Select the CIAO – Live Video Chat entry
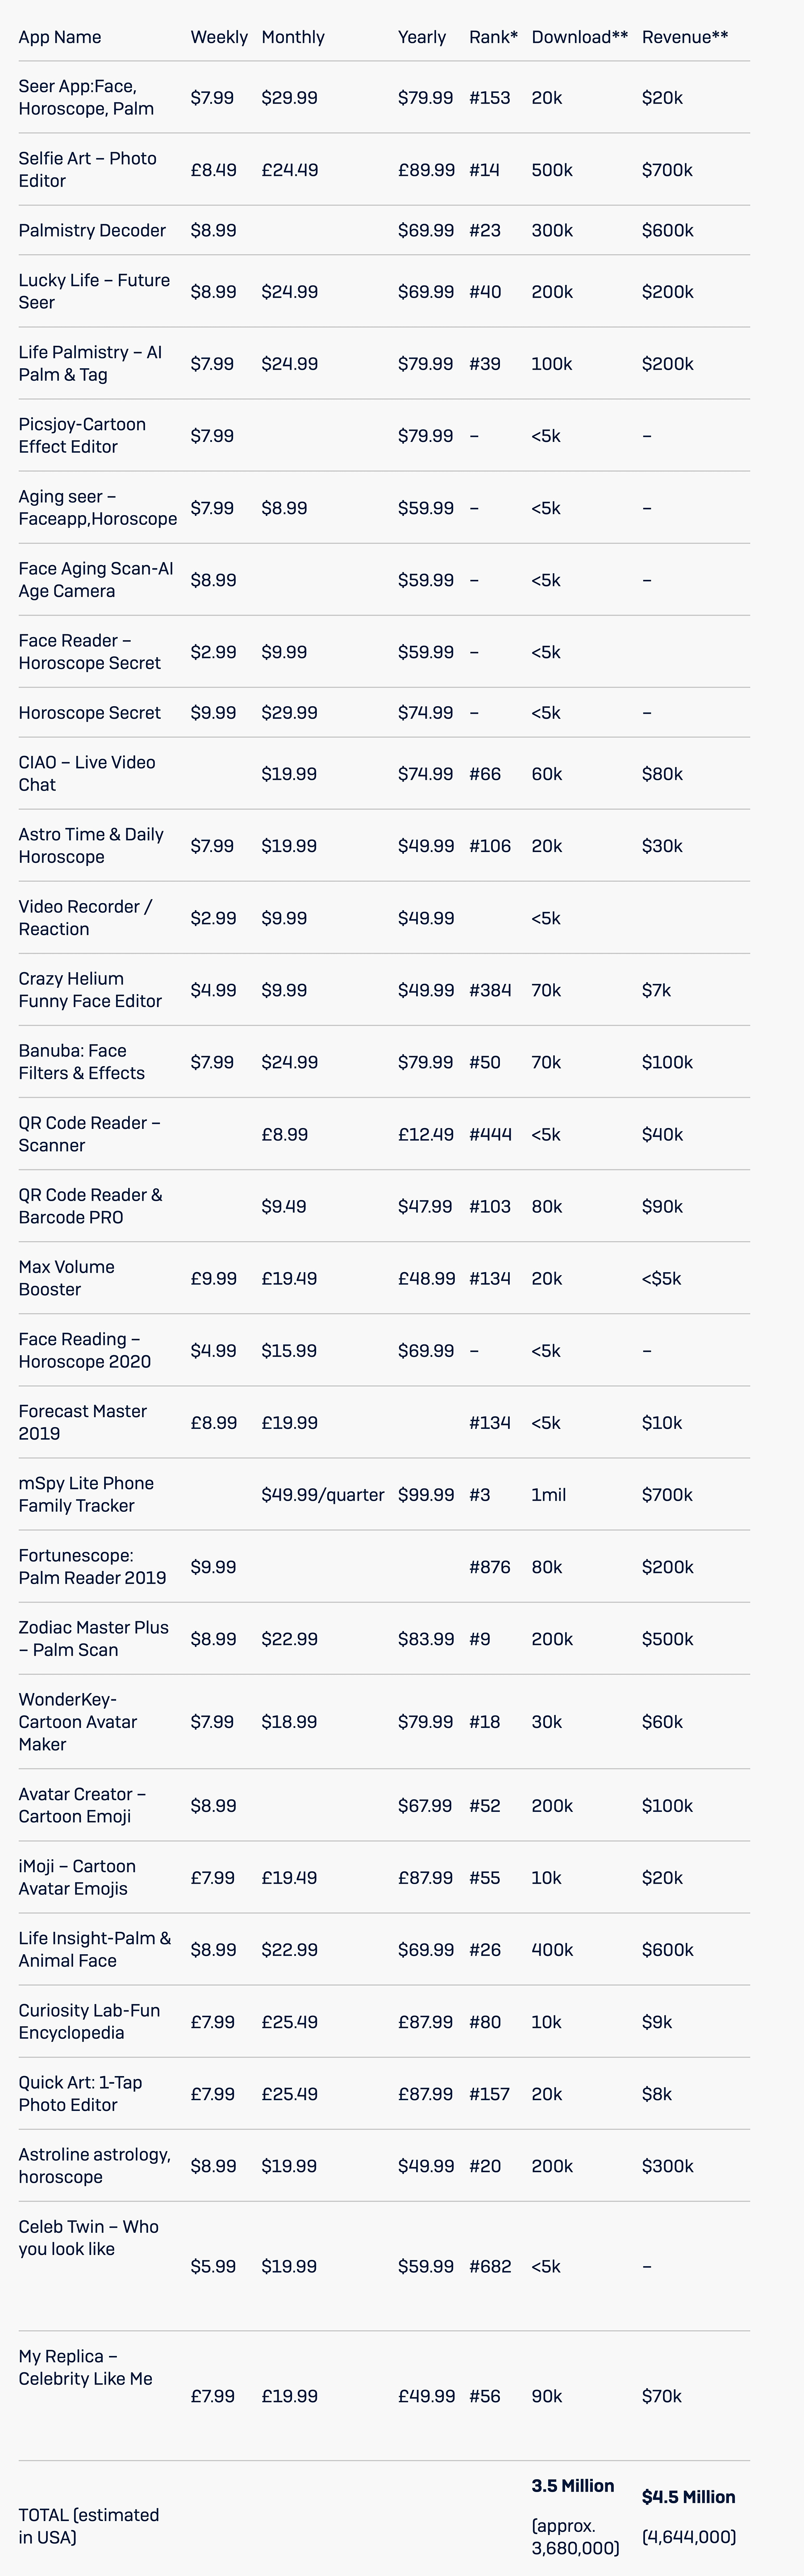804x2576 pixels. click(x=86, y=773)
